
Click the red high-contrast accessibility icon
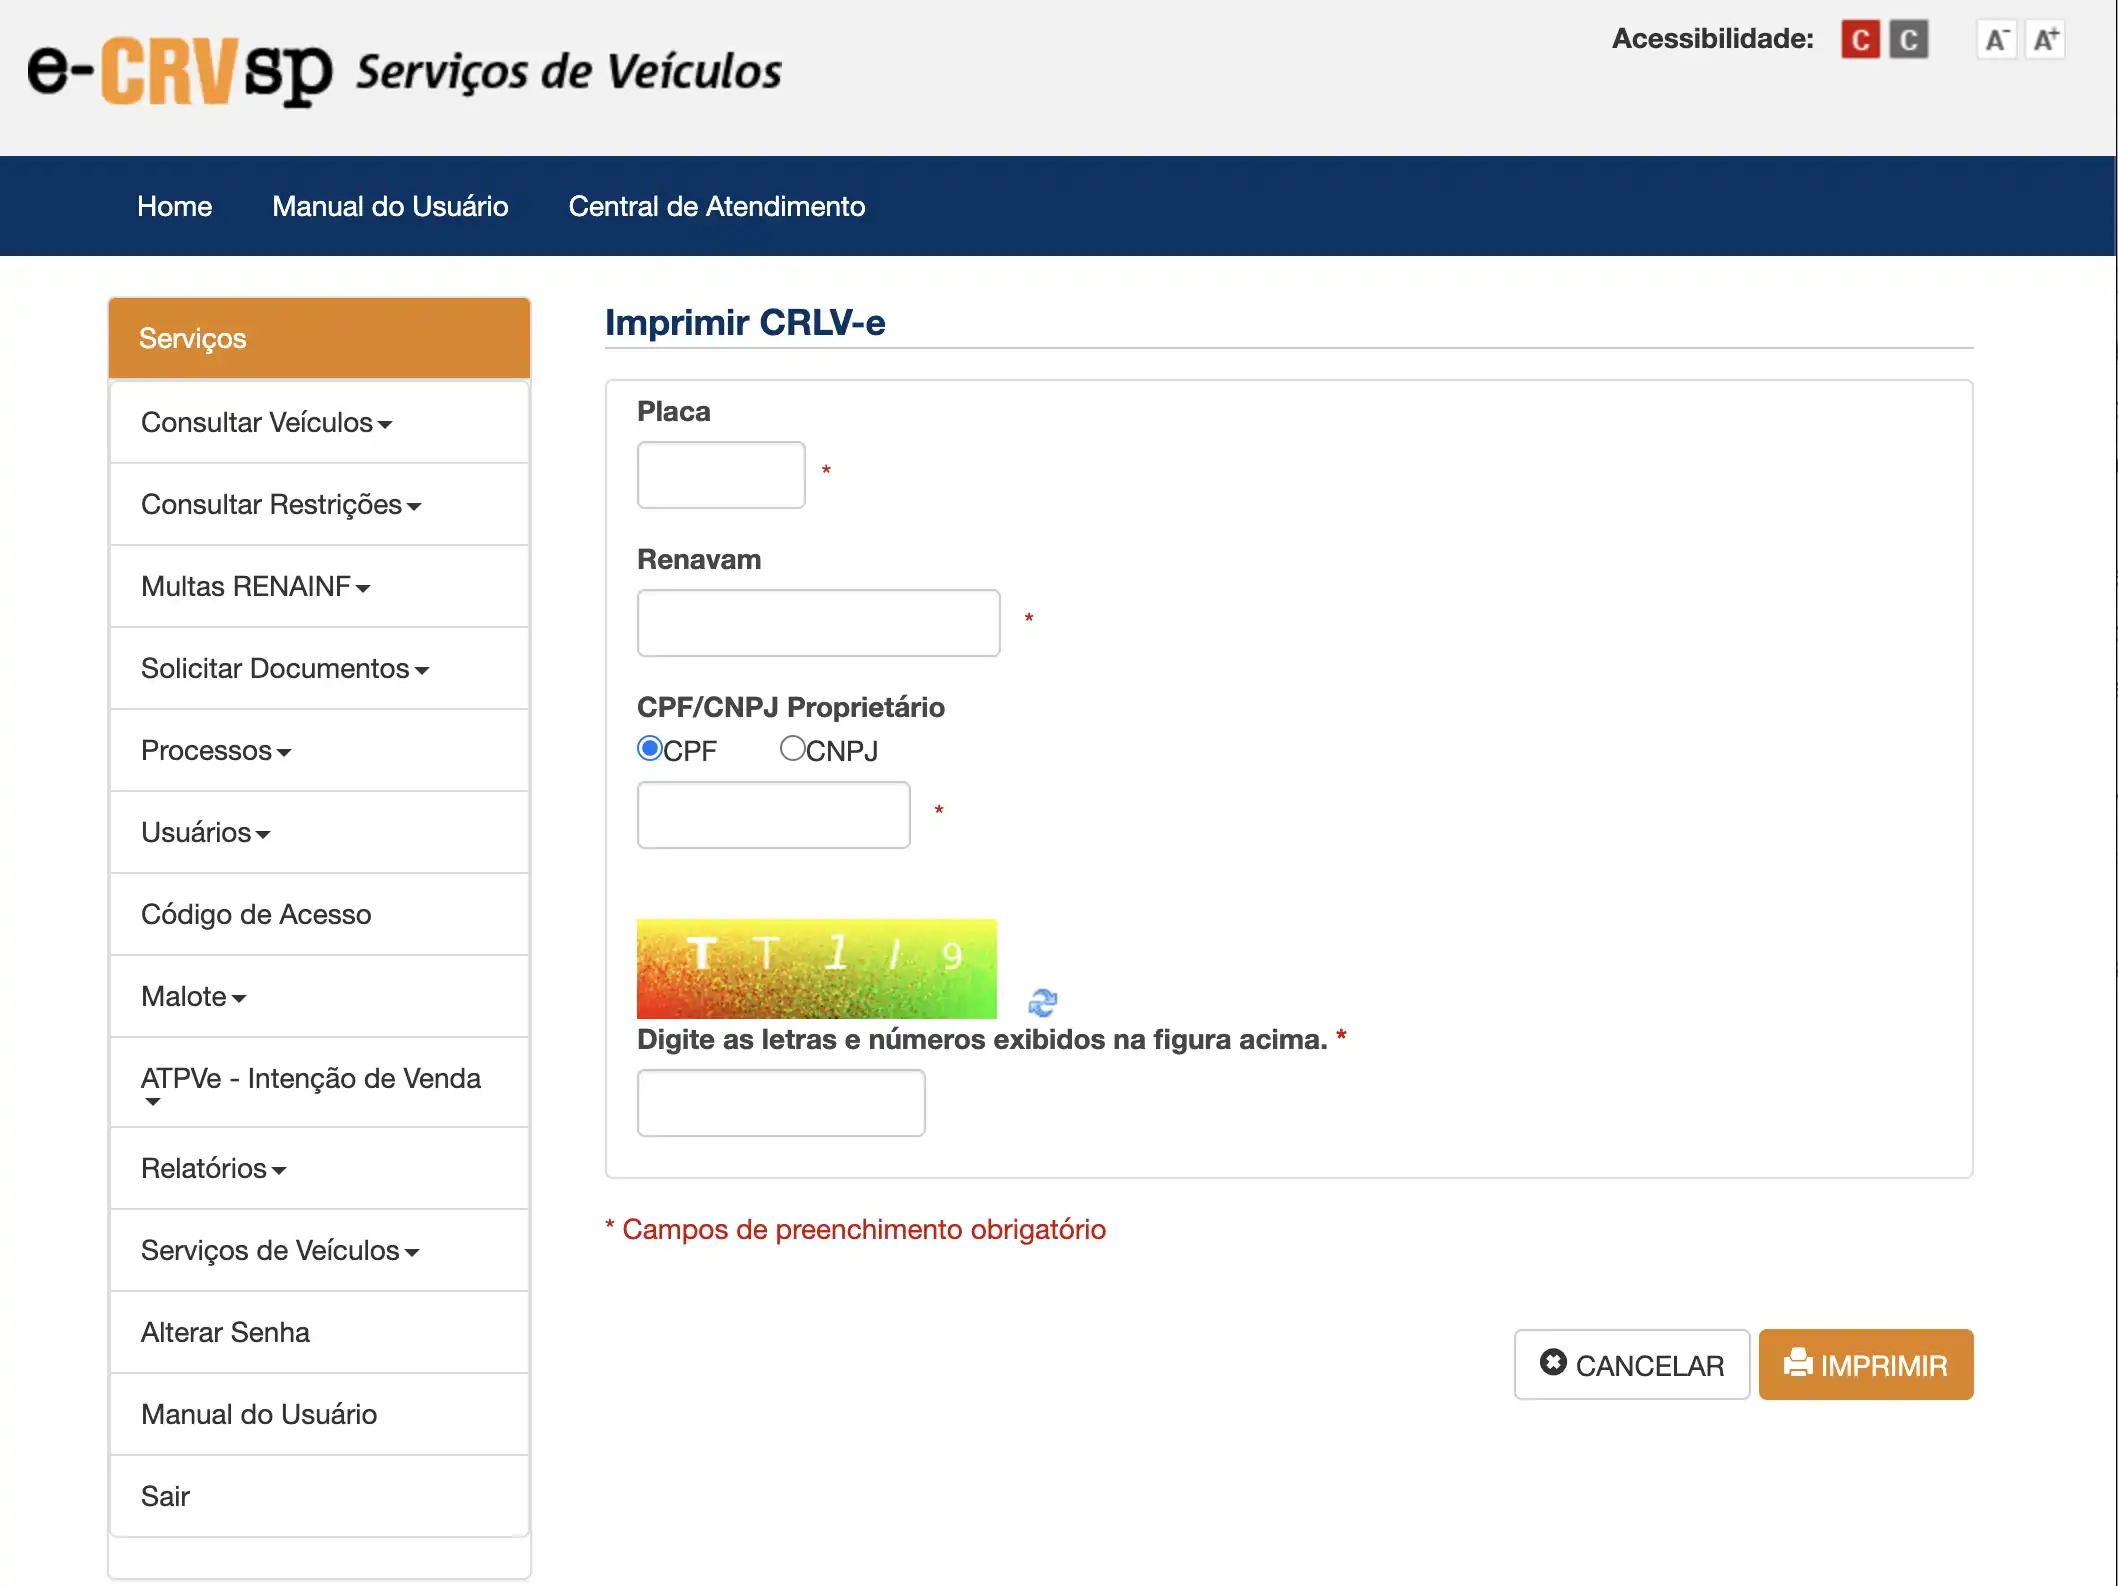[x=1859, y=40]
